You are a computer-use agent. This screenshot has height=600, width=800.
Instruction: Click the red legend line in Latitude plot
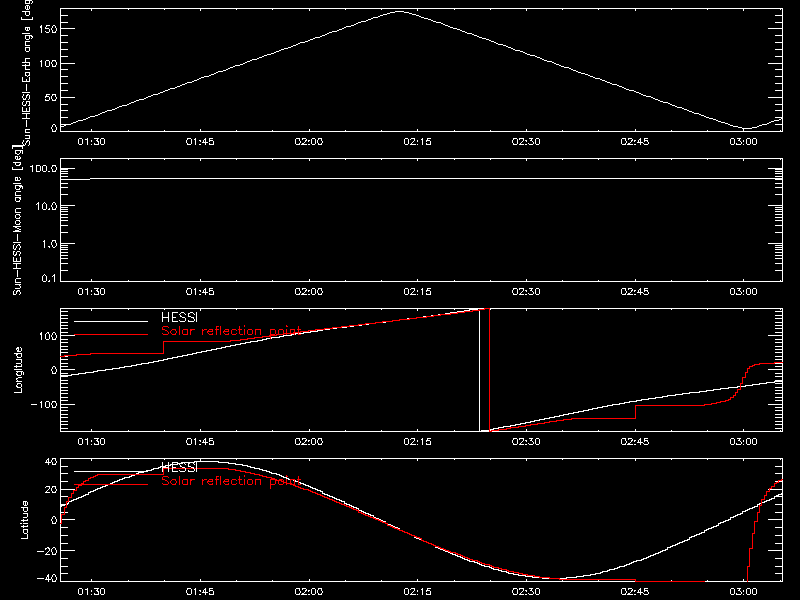click(x=111, y=484)
